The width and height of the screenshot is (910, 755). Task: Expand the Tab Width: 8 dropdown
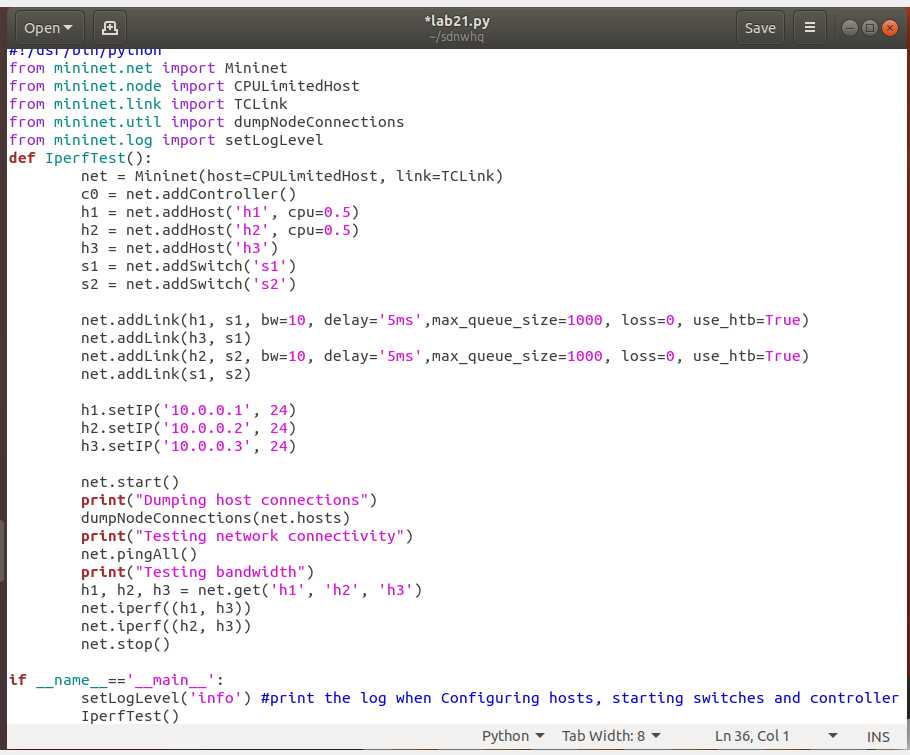click(611, 736)
